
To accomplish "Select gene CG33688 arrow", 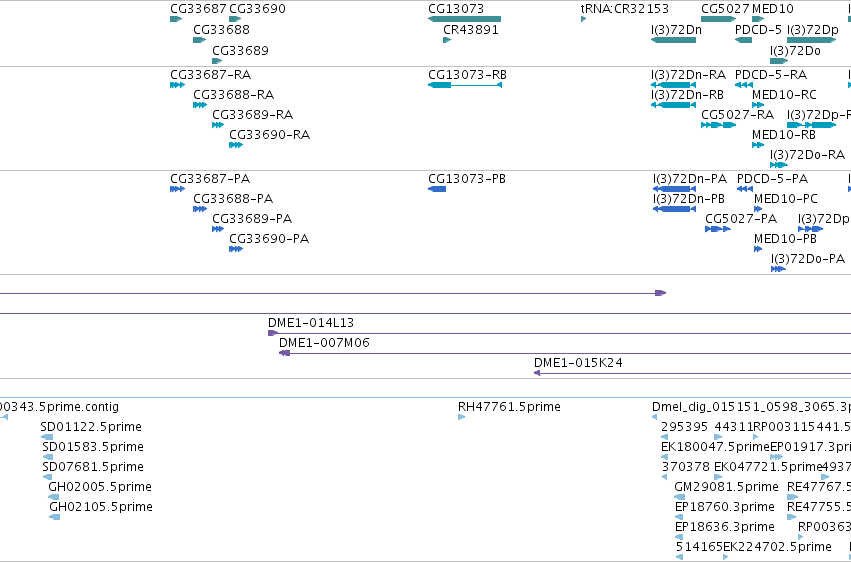I will pyautogui.click(x=200, y=40).
